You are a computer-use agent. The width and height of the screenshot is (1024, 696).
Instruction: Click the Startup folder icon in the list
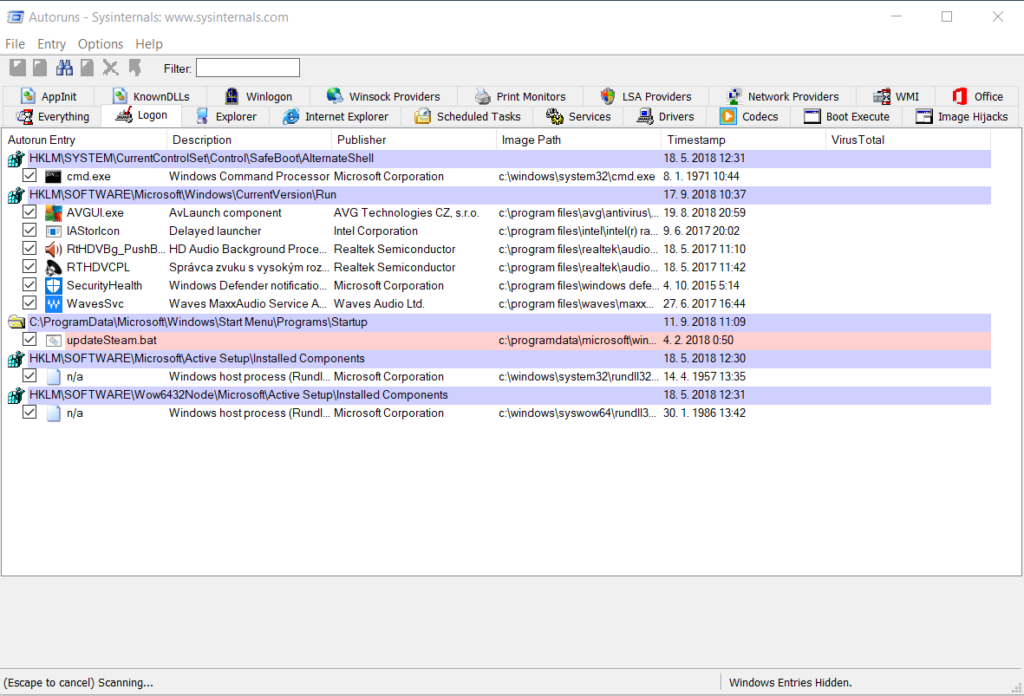16,322
